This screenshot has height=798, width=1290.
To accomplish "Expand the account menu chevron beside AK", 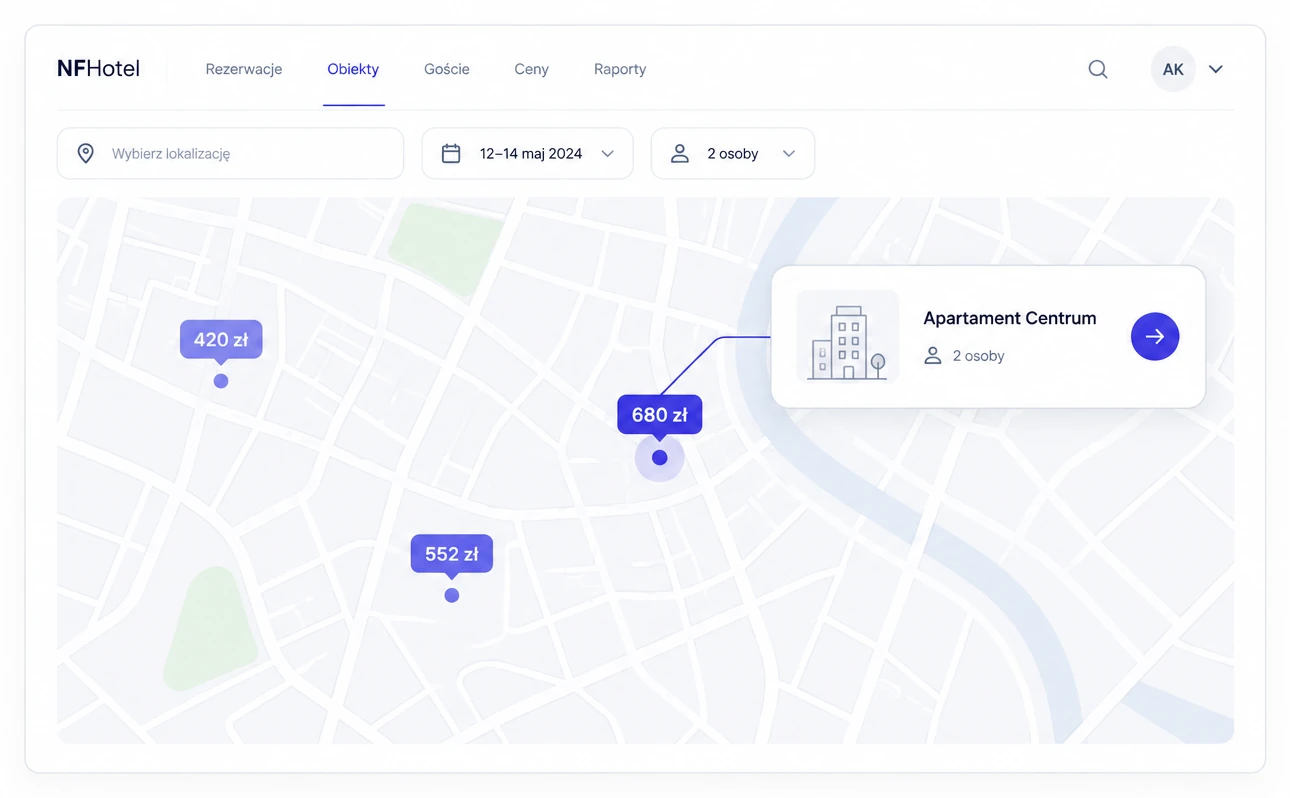I will coord(1216,69).
